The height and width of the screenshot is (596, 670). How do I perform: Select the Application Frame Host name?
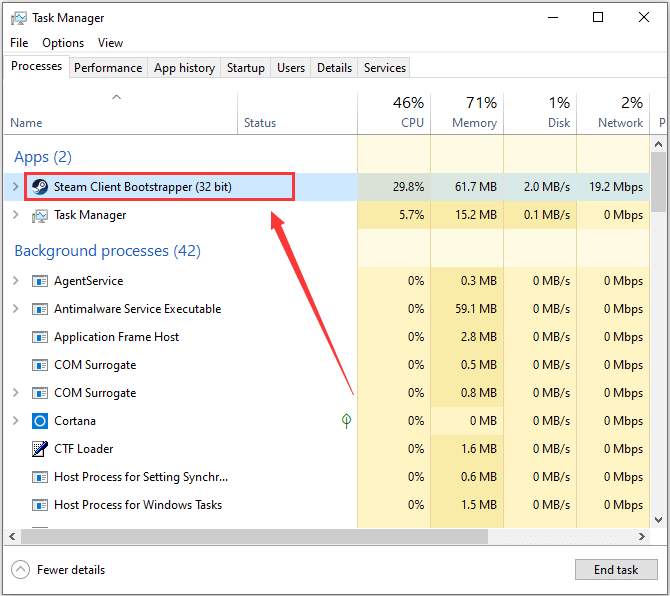pos(116,337)
